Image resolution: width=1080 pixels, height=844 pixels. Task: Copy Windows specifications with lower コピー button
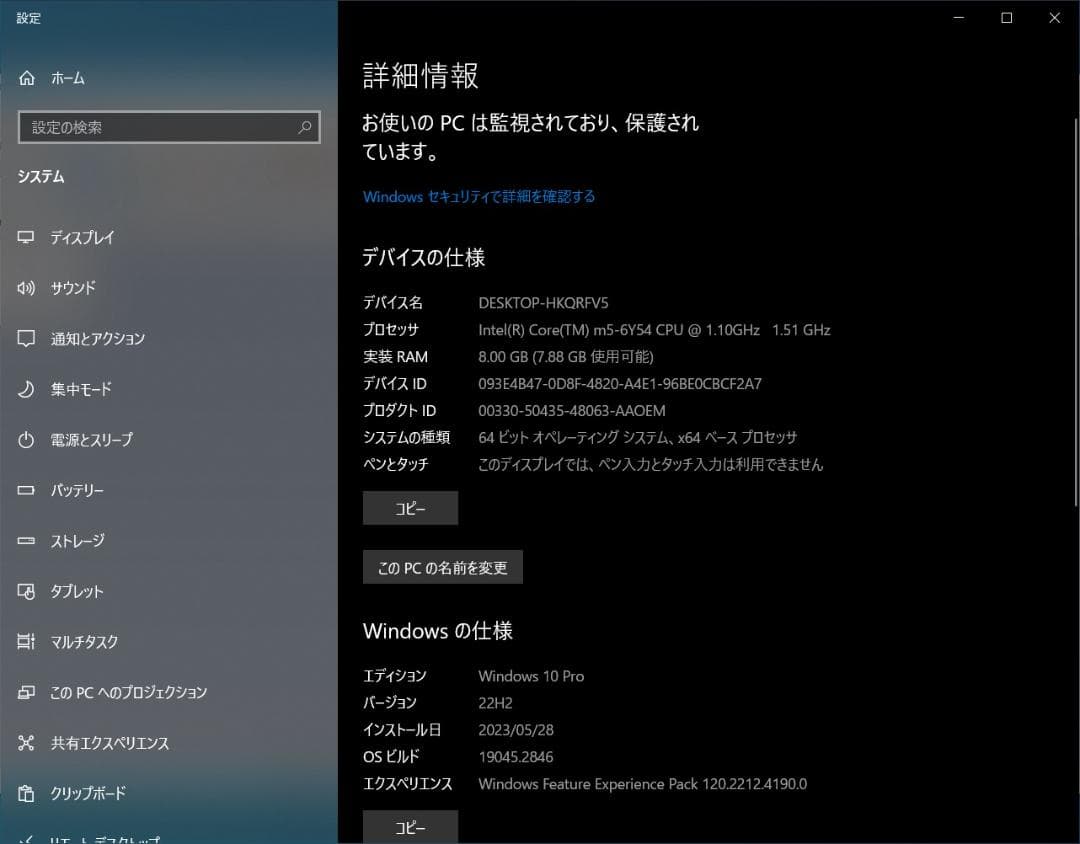coord(410,827)
